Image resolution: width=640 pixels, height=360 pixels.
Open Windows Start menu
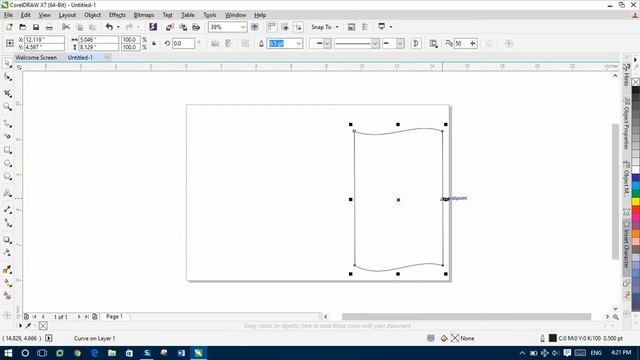[x=8, y=353]
